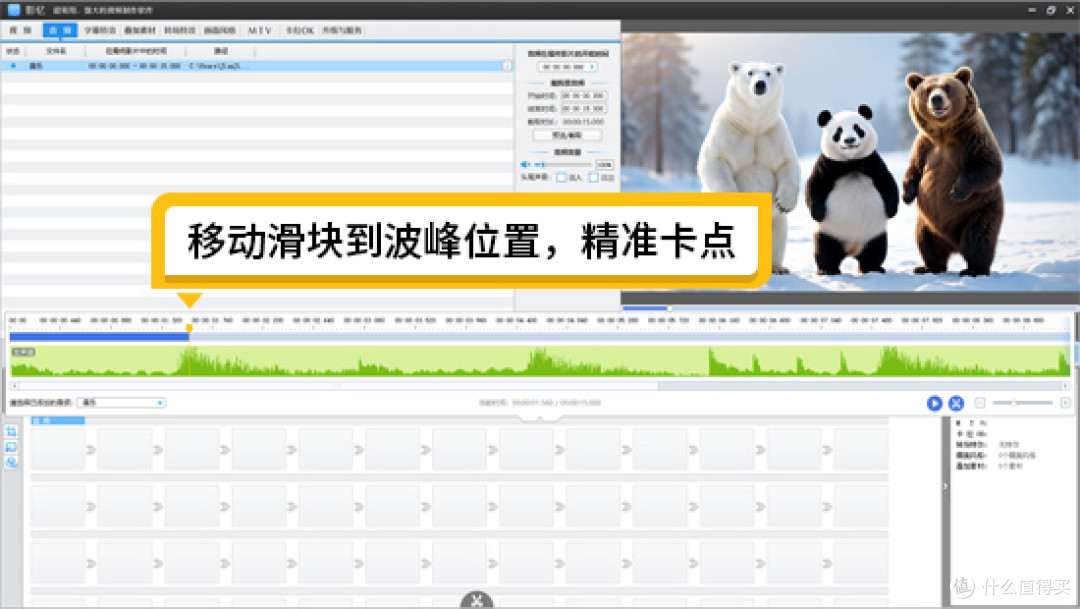Select the 音乐 audio row in list
This screenshot has height=609, width=1080.
256,66
